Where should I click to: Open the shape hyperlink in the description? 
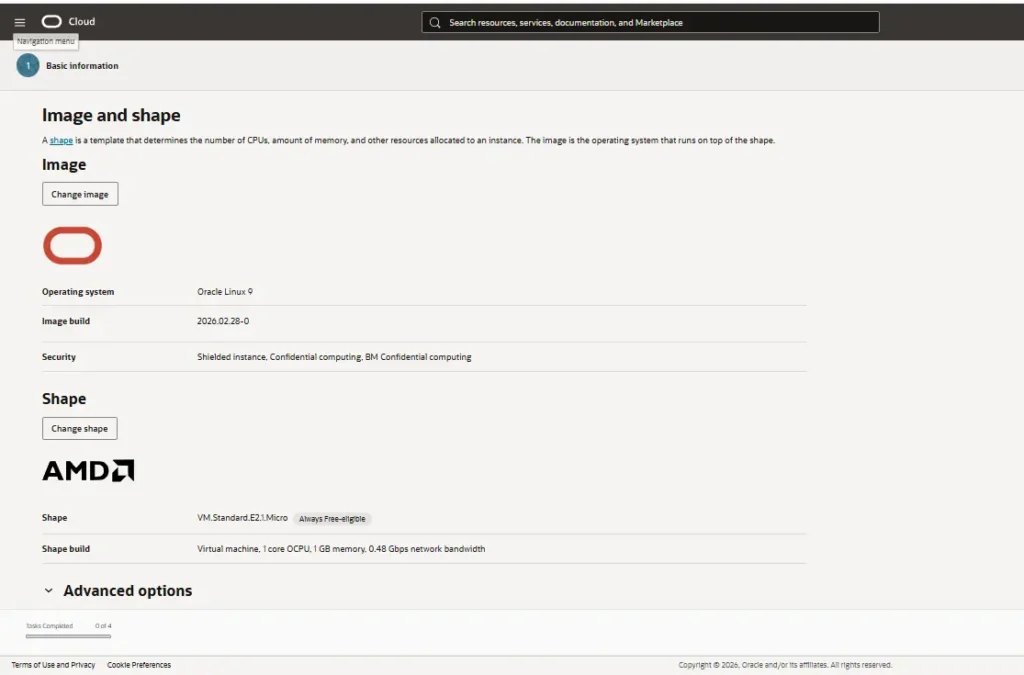(x=60, y=140)
